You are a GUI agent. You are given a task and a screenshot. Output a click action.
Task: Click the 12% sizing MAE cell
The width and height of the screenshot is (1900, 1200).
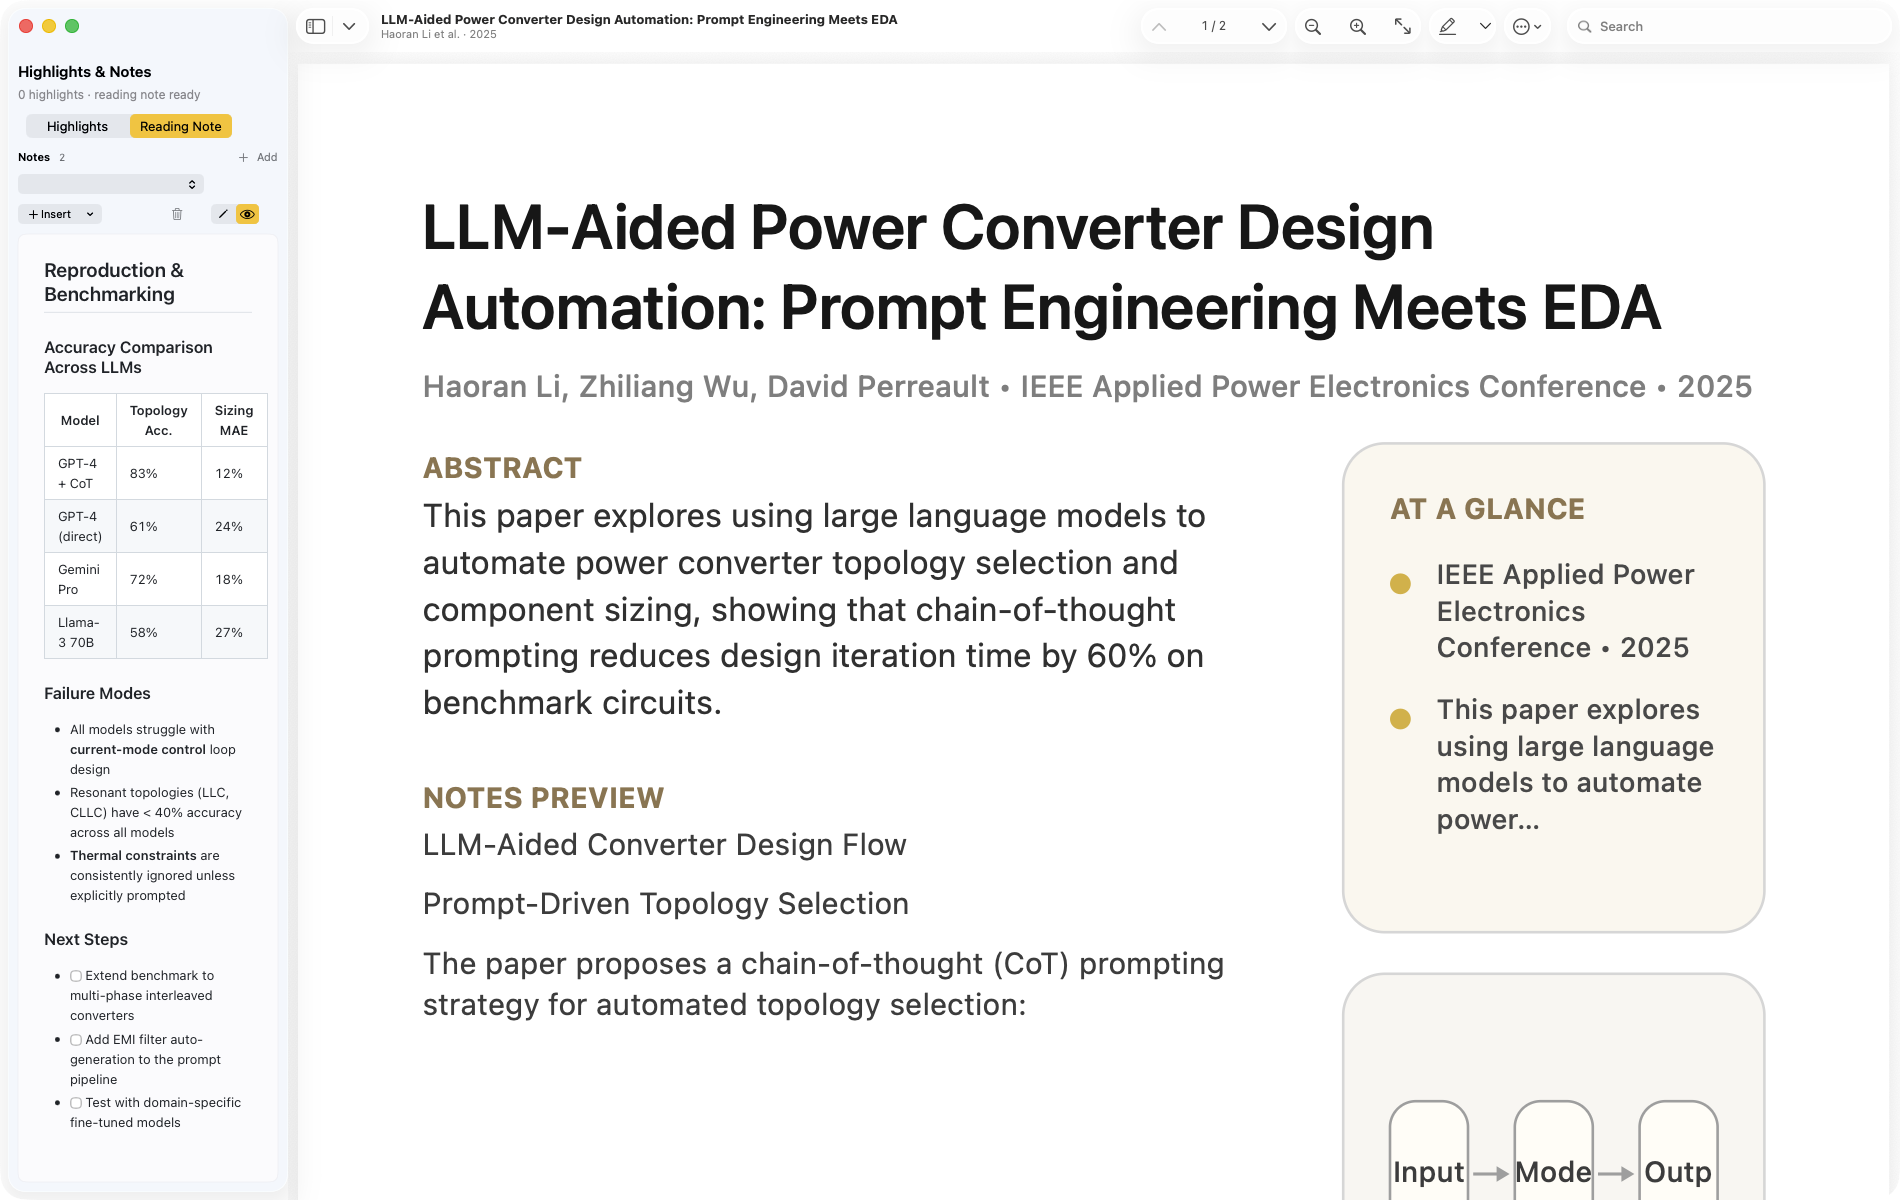coord(234,473)
